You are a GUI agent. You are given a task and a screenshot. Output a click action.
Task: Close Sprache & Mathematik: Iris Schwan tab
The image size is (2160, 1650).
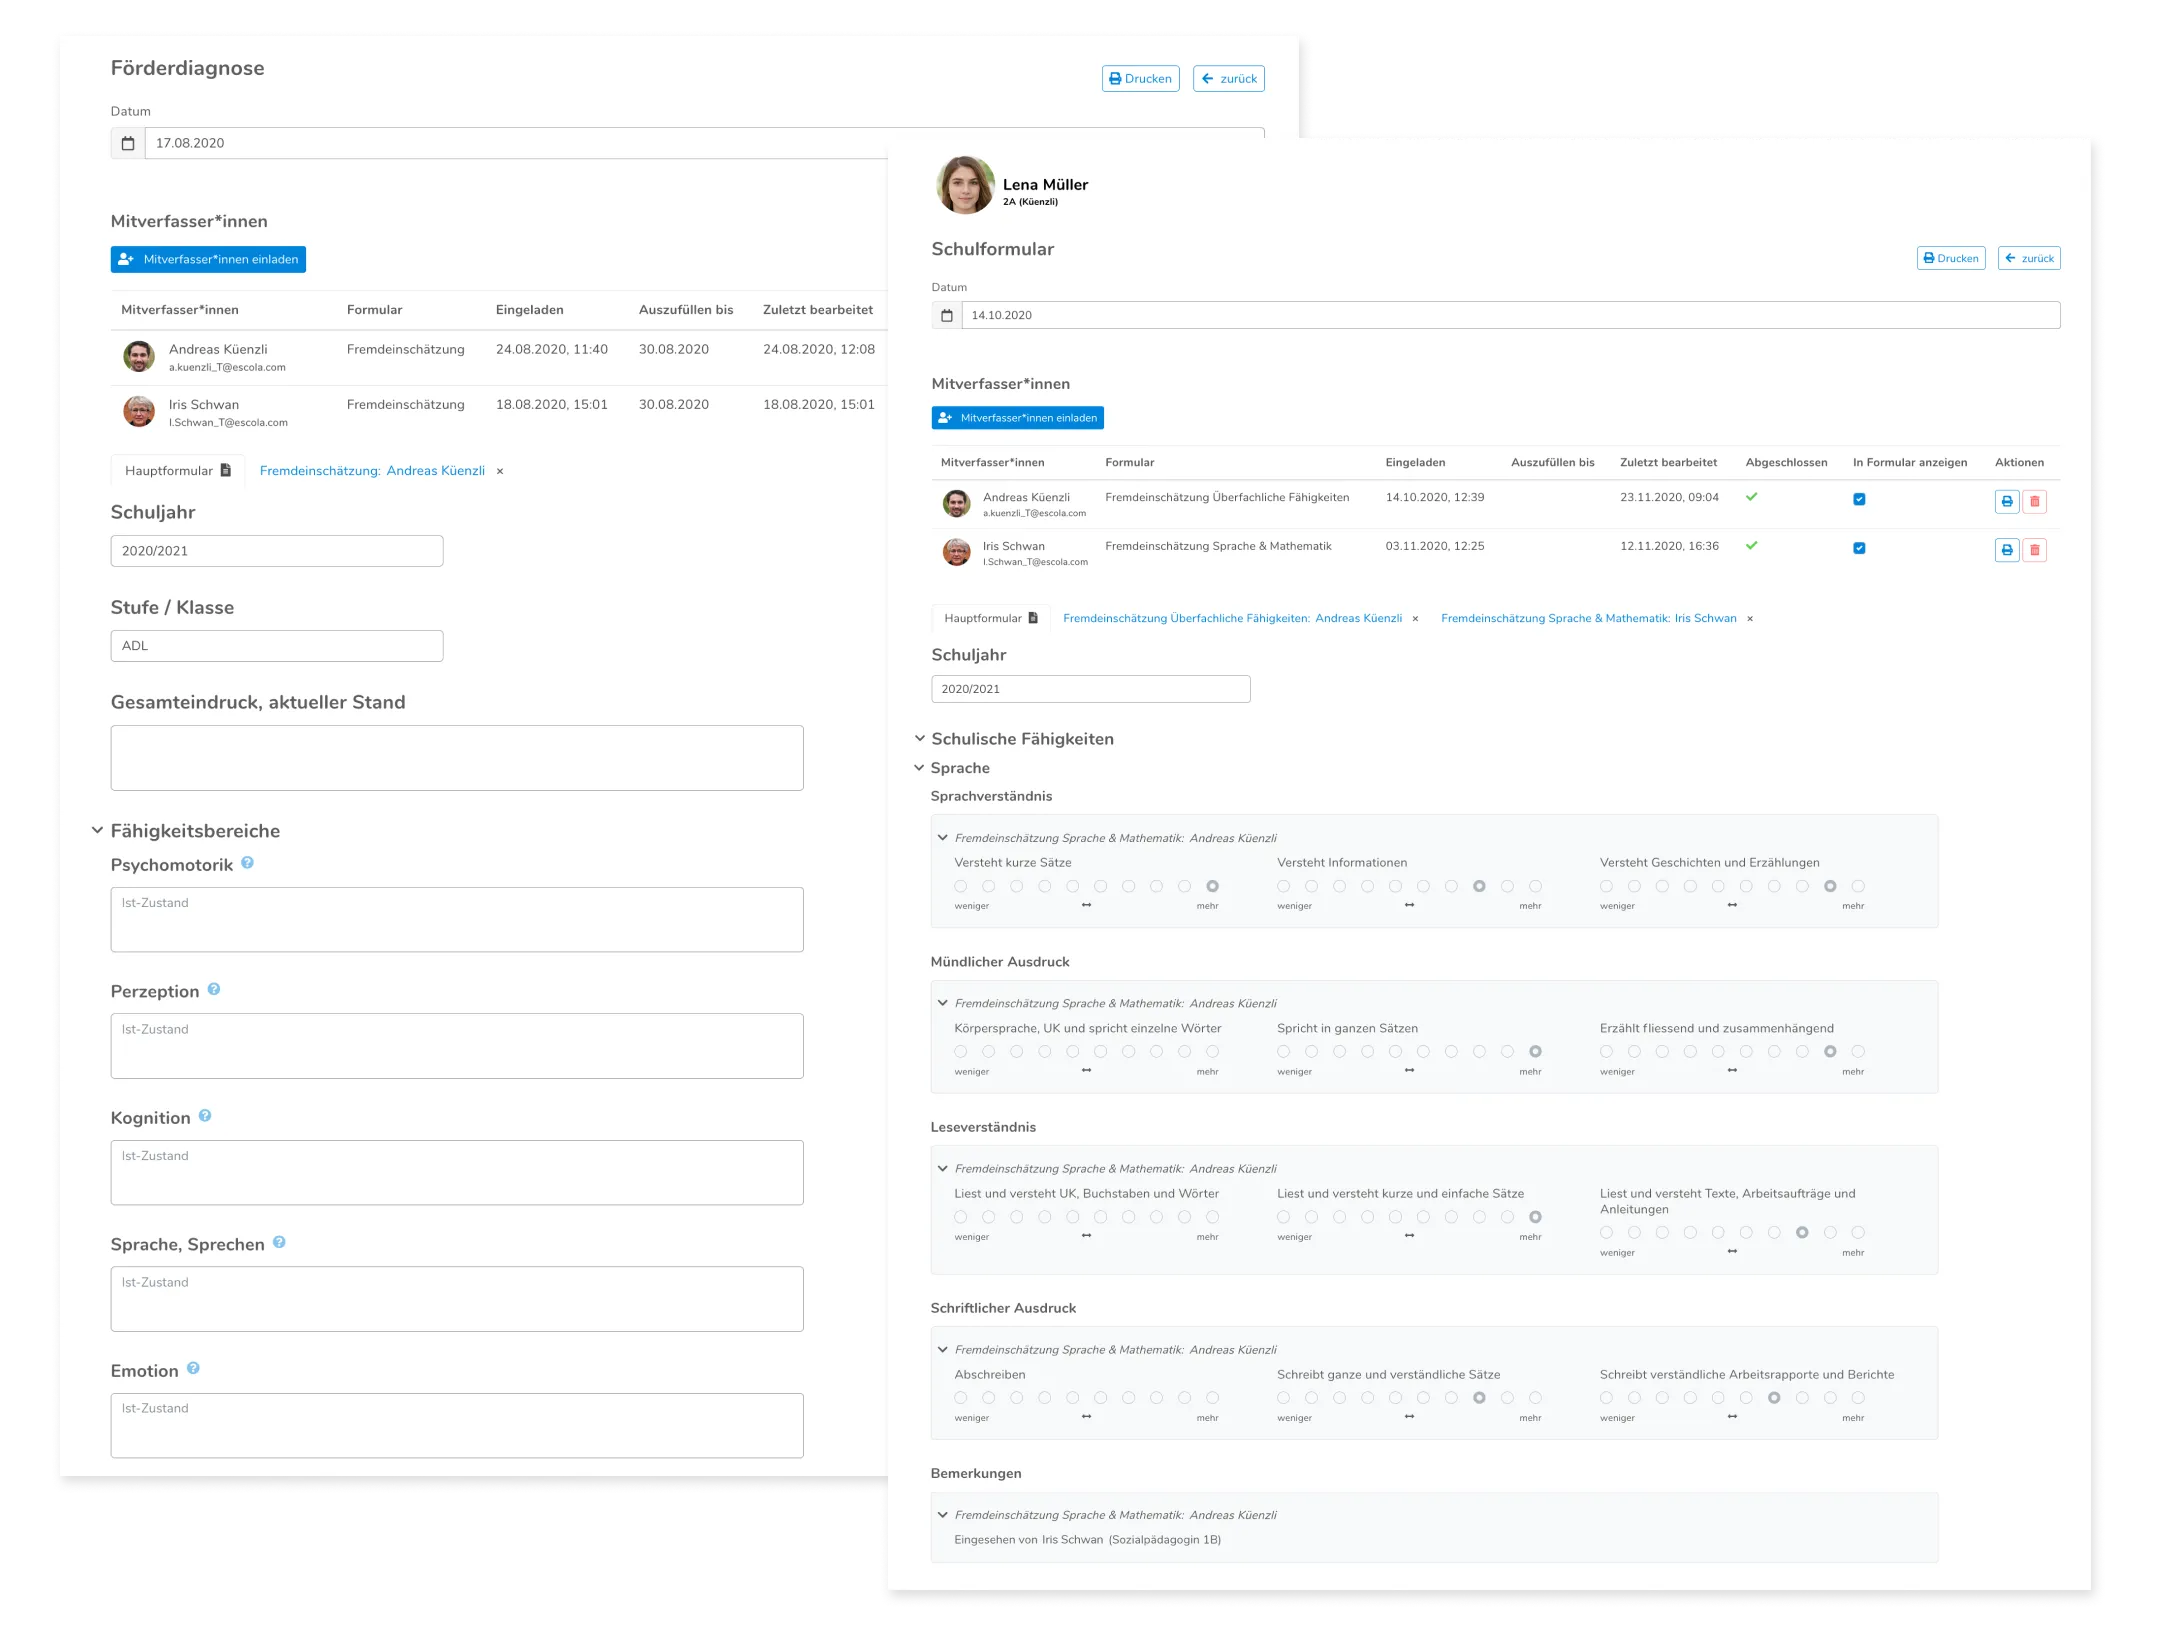(1750, 619)
